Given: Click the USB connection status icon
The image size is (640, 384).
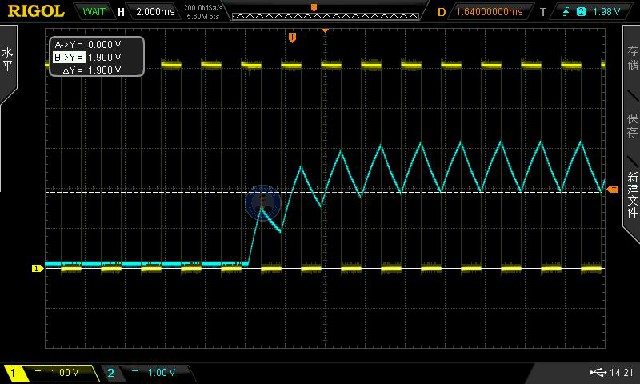Looking at the screenshot, I should coord(598,373).
